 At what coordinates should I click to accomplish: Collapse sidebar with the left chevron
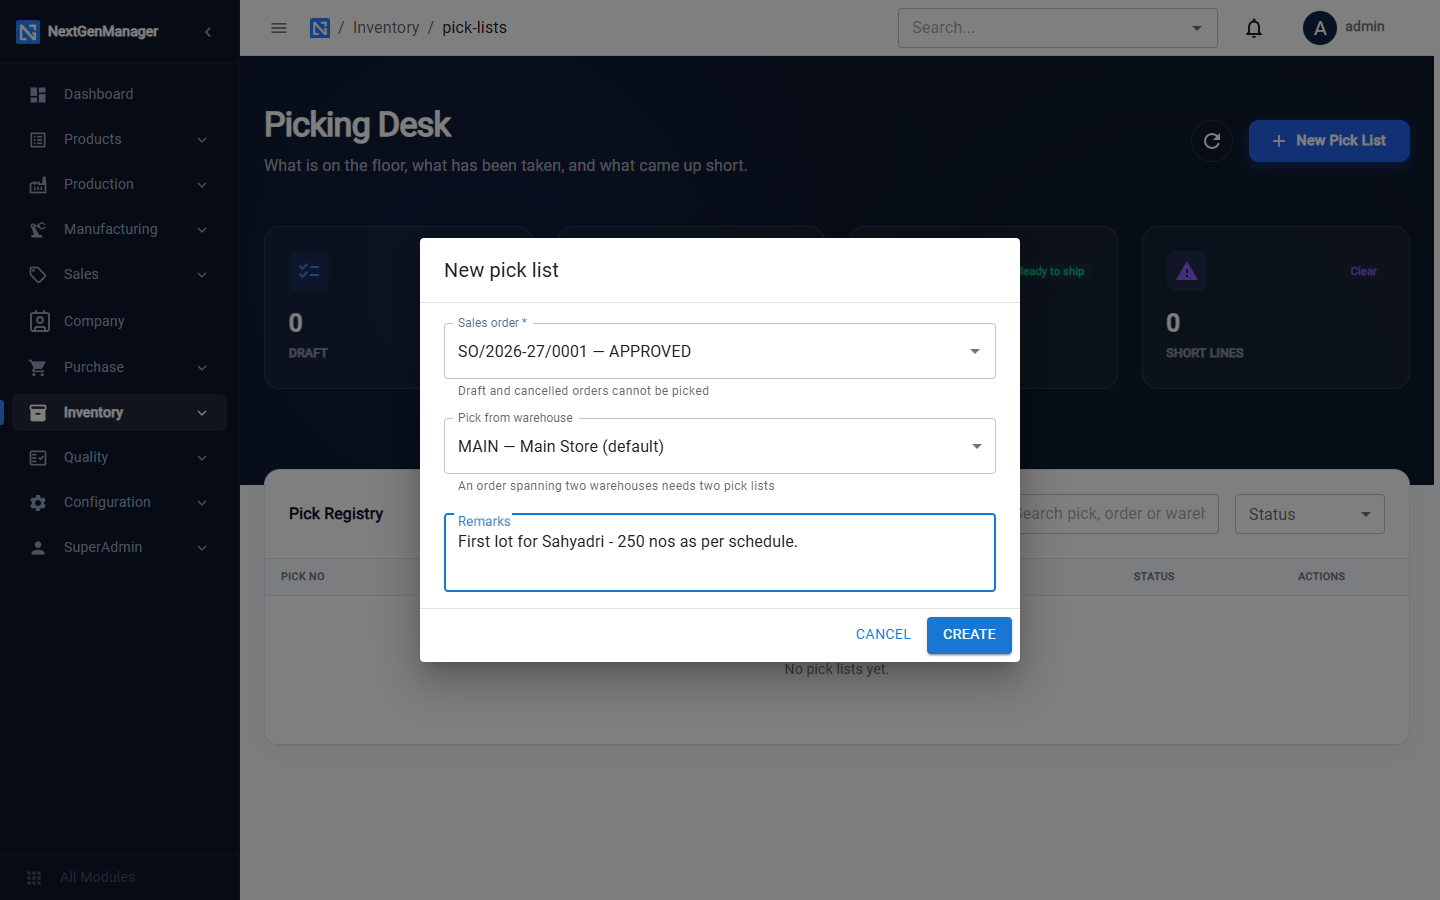click(x=208, y=31)
